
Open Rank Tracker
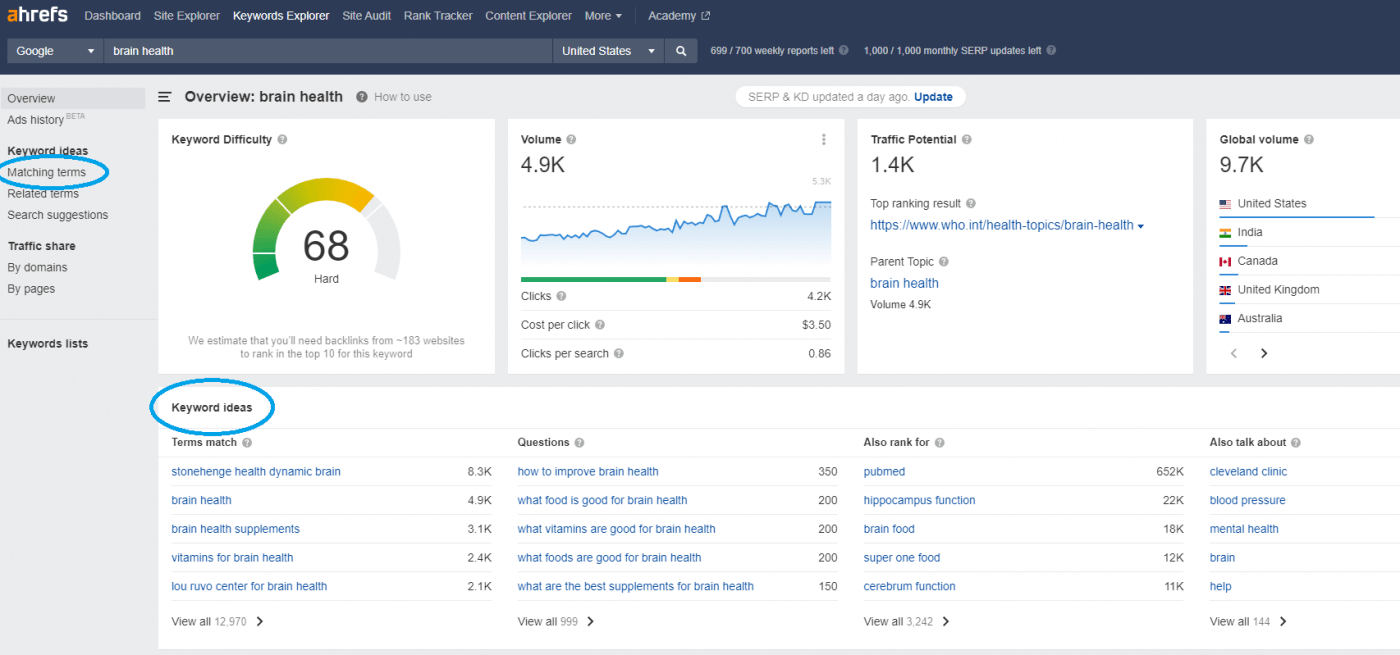[x=438, y=16]
